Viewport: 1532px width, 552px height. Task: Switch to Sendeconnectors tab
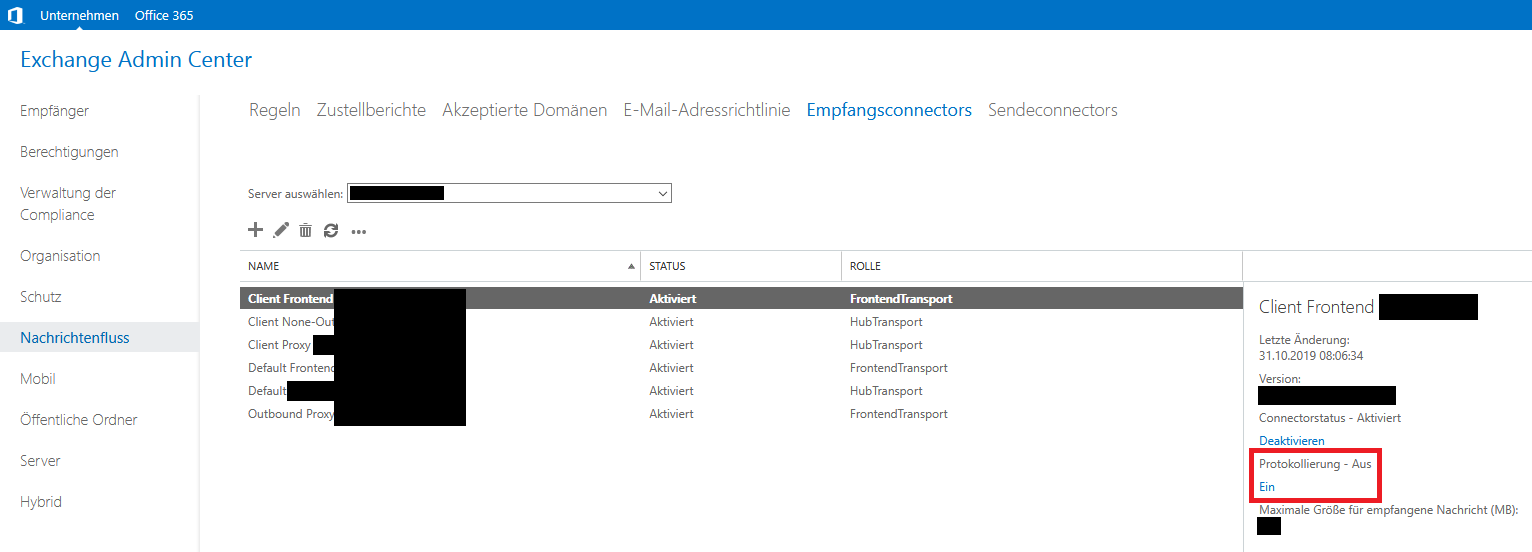[1052, 110]
